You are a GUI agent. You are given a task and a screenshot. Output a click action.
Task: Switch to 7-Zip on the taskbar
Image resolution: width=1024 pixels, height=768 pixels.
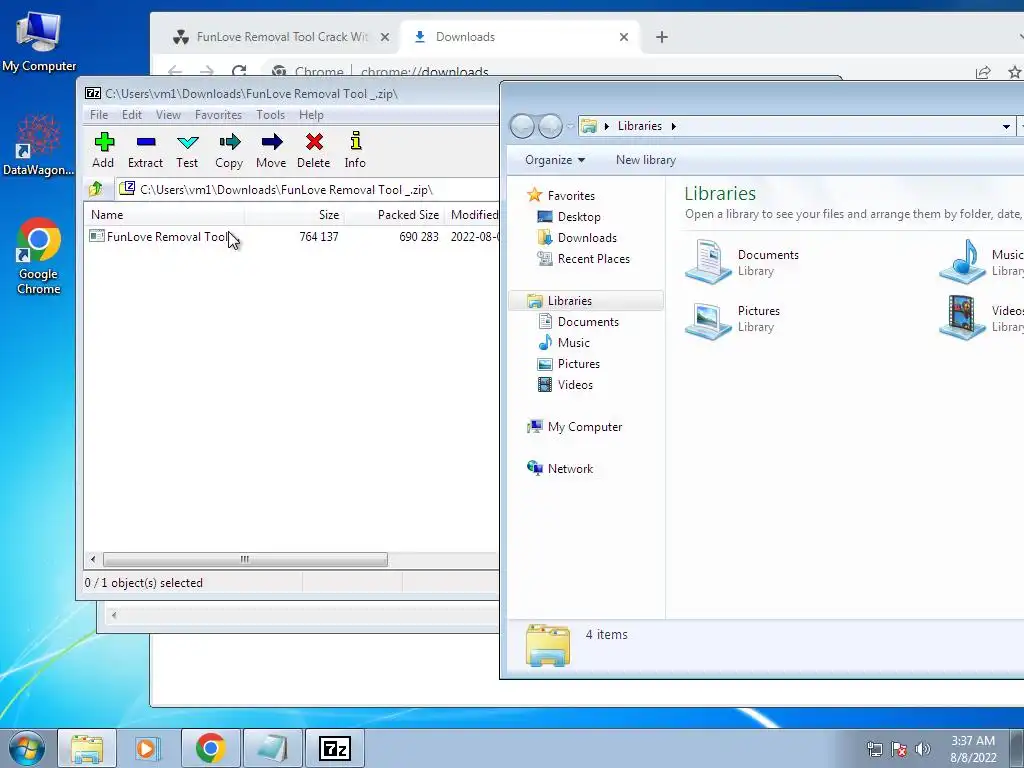(335, 748)
